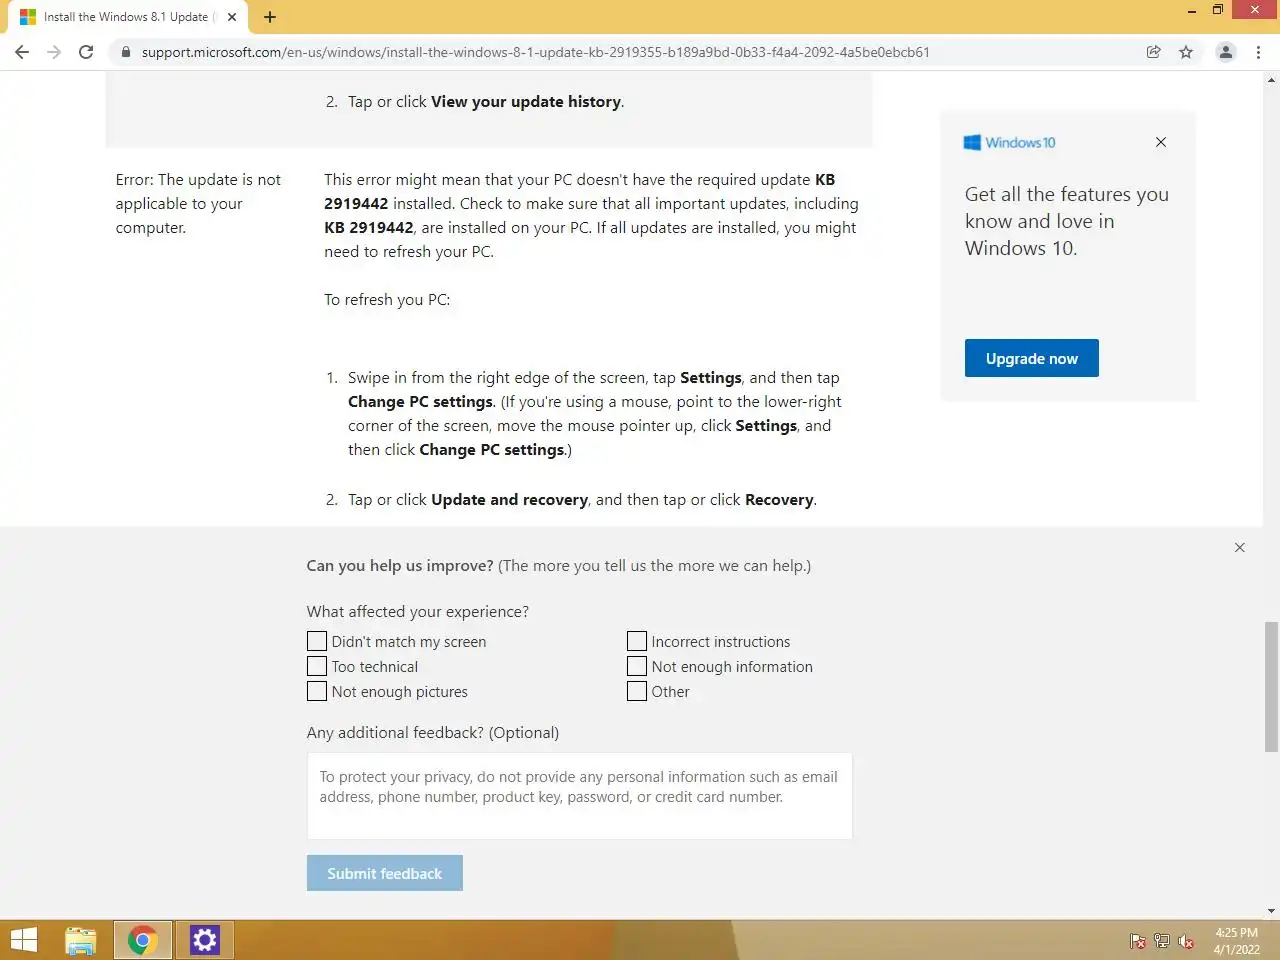Close the feedback panel

tap(1240, 548)
